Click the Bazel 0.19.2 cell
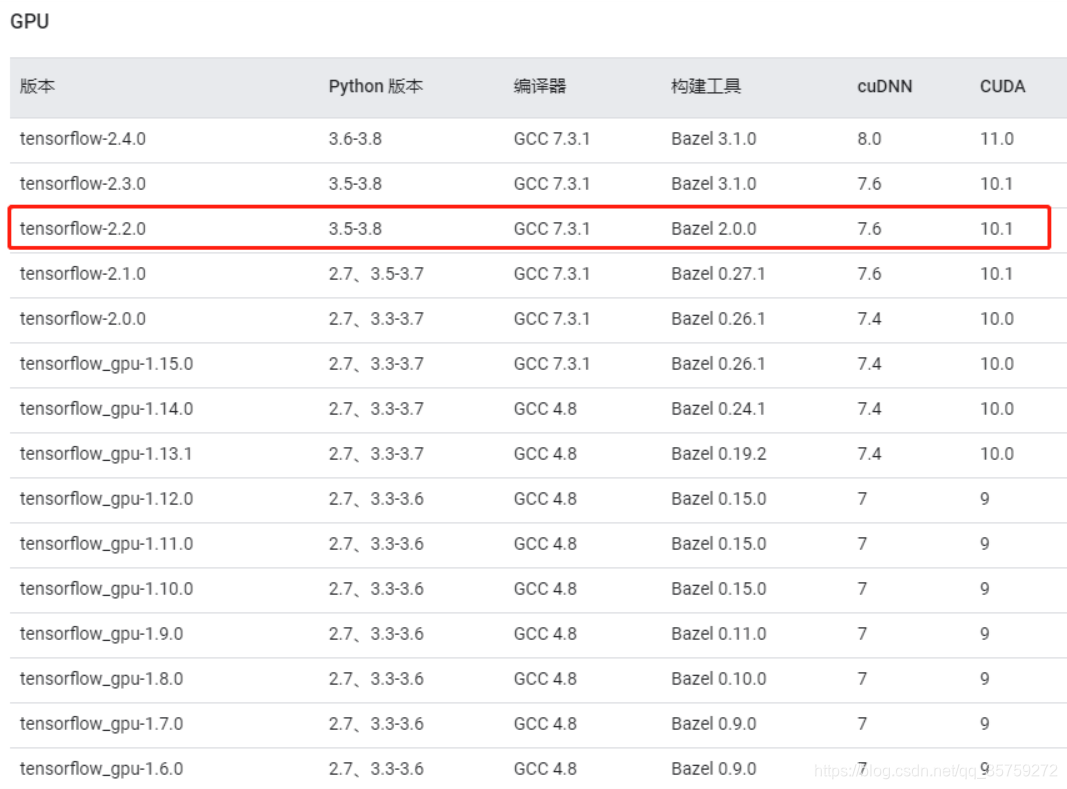Screen dimensions: 1067x789 pos(719,454)
